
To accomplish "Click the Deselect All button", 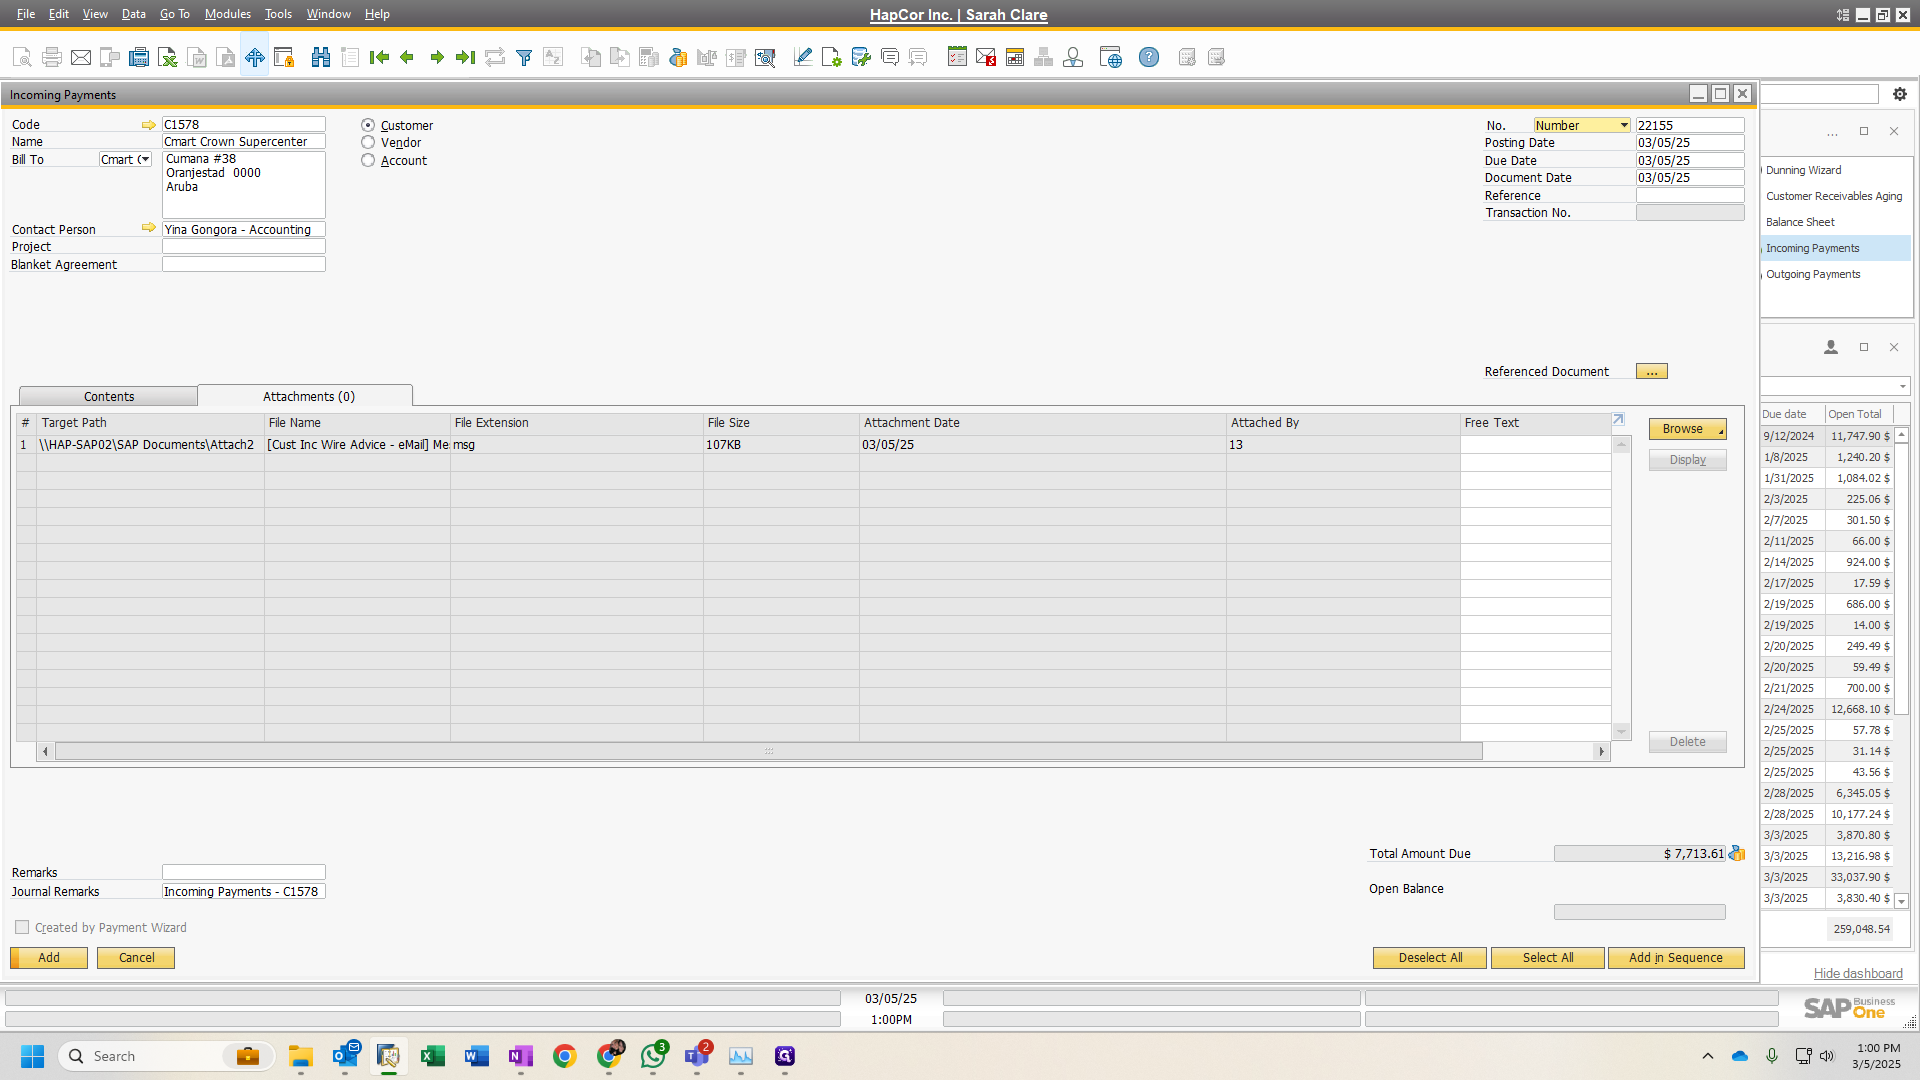I will [x=1429, y=957].
